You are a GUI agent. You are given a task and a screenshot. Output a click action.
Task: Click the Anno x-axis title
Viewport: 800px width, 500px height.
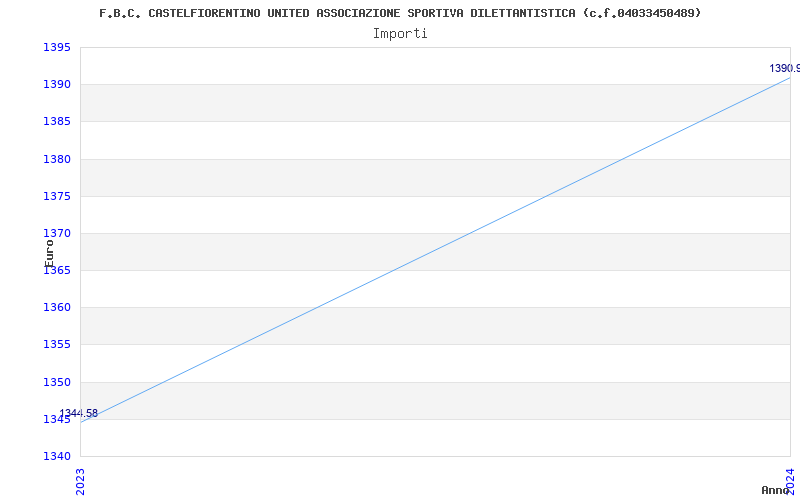click(775, 490)
